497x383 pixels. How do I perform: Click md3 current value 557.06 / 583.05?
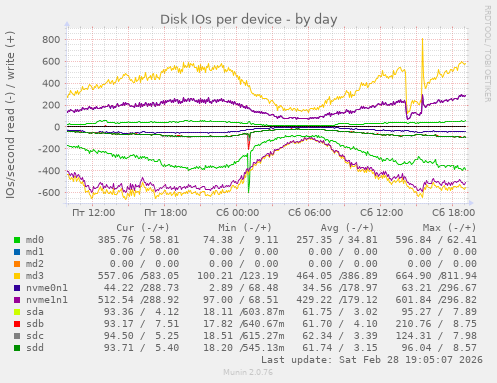(138, 276)
